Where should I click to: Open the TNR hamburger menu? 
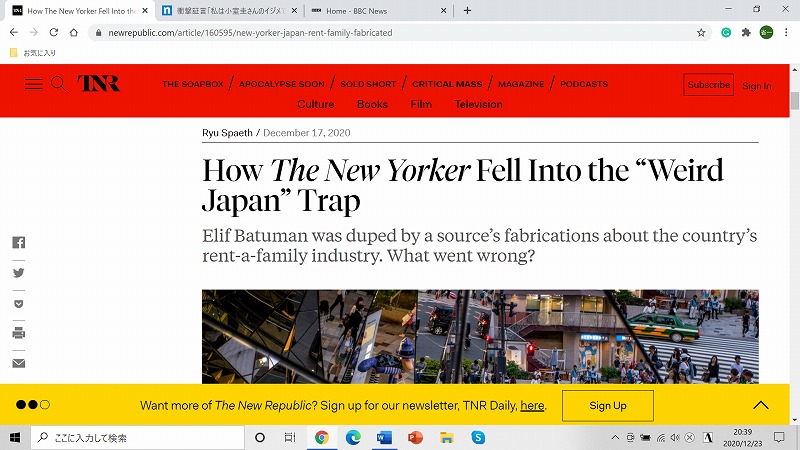coord(34,84)
